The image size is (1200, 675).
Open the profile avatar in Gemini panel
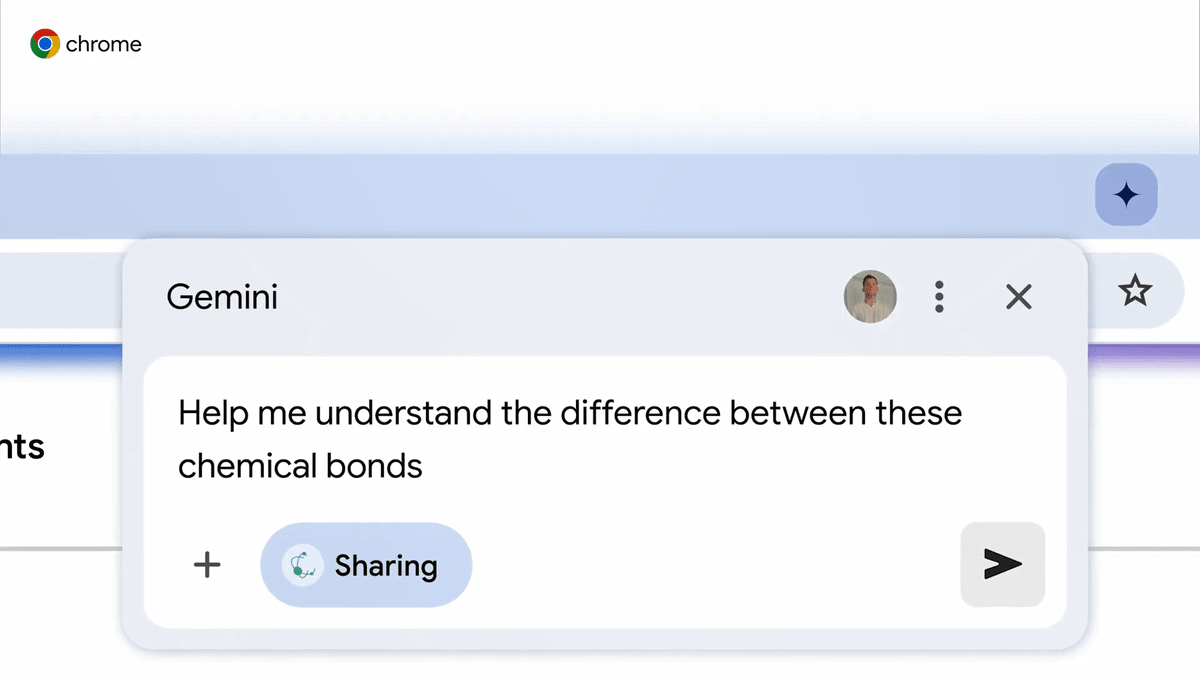(870, 297)
